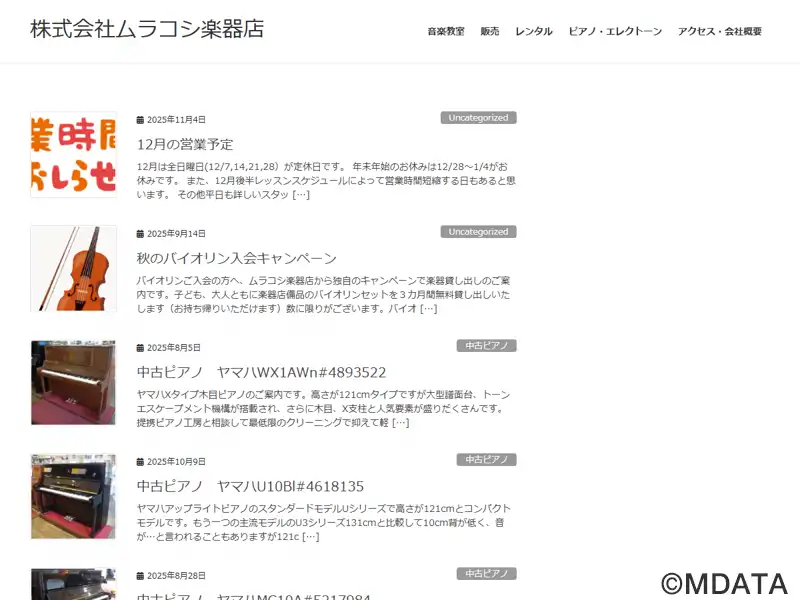
Task: Open the 販売 menu item
Action: click(490, 31)
